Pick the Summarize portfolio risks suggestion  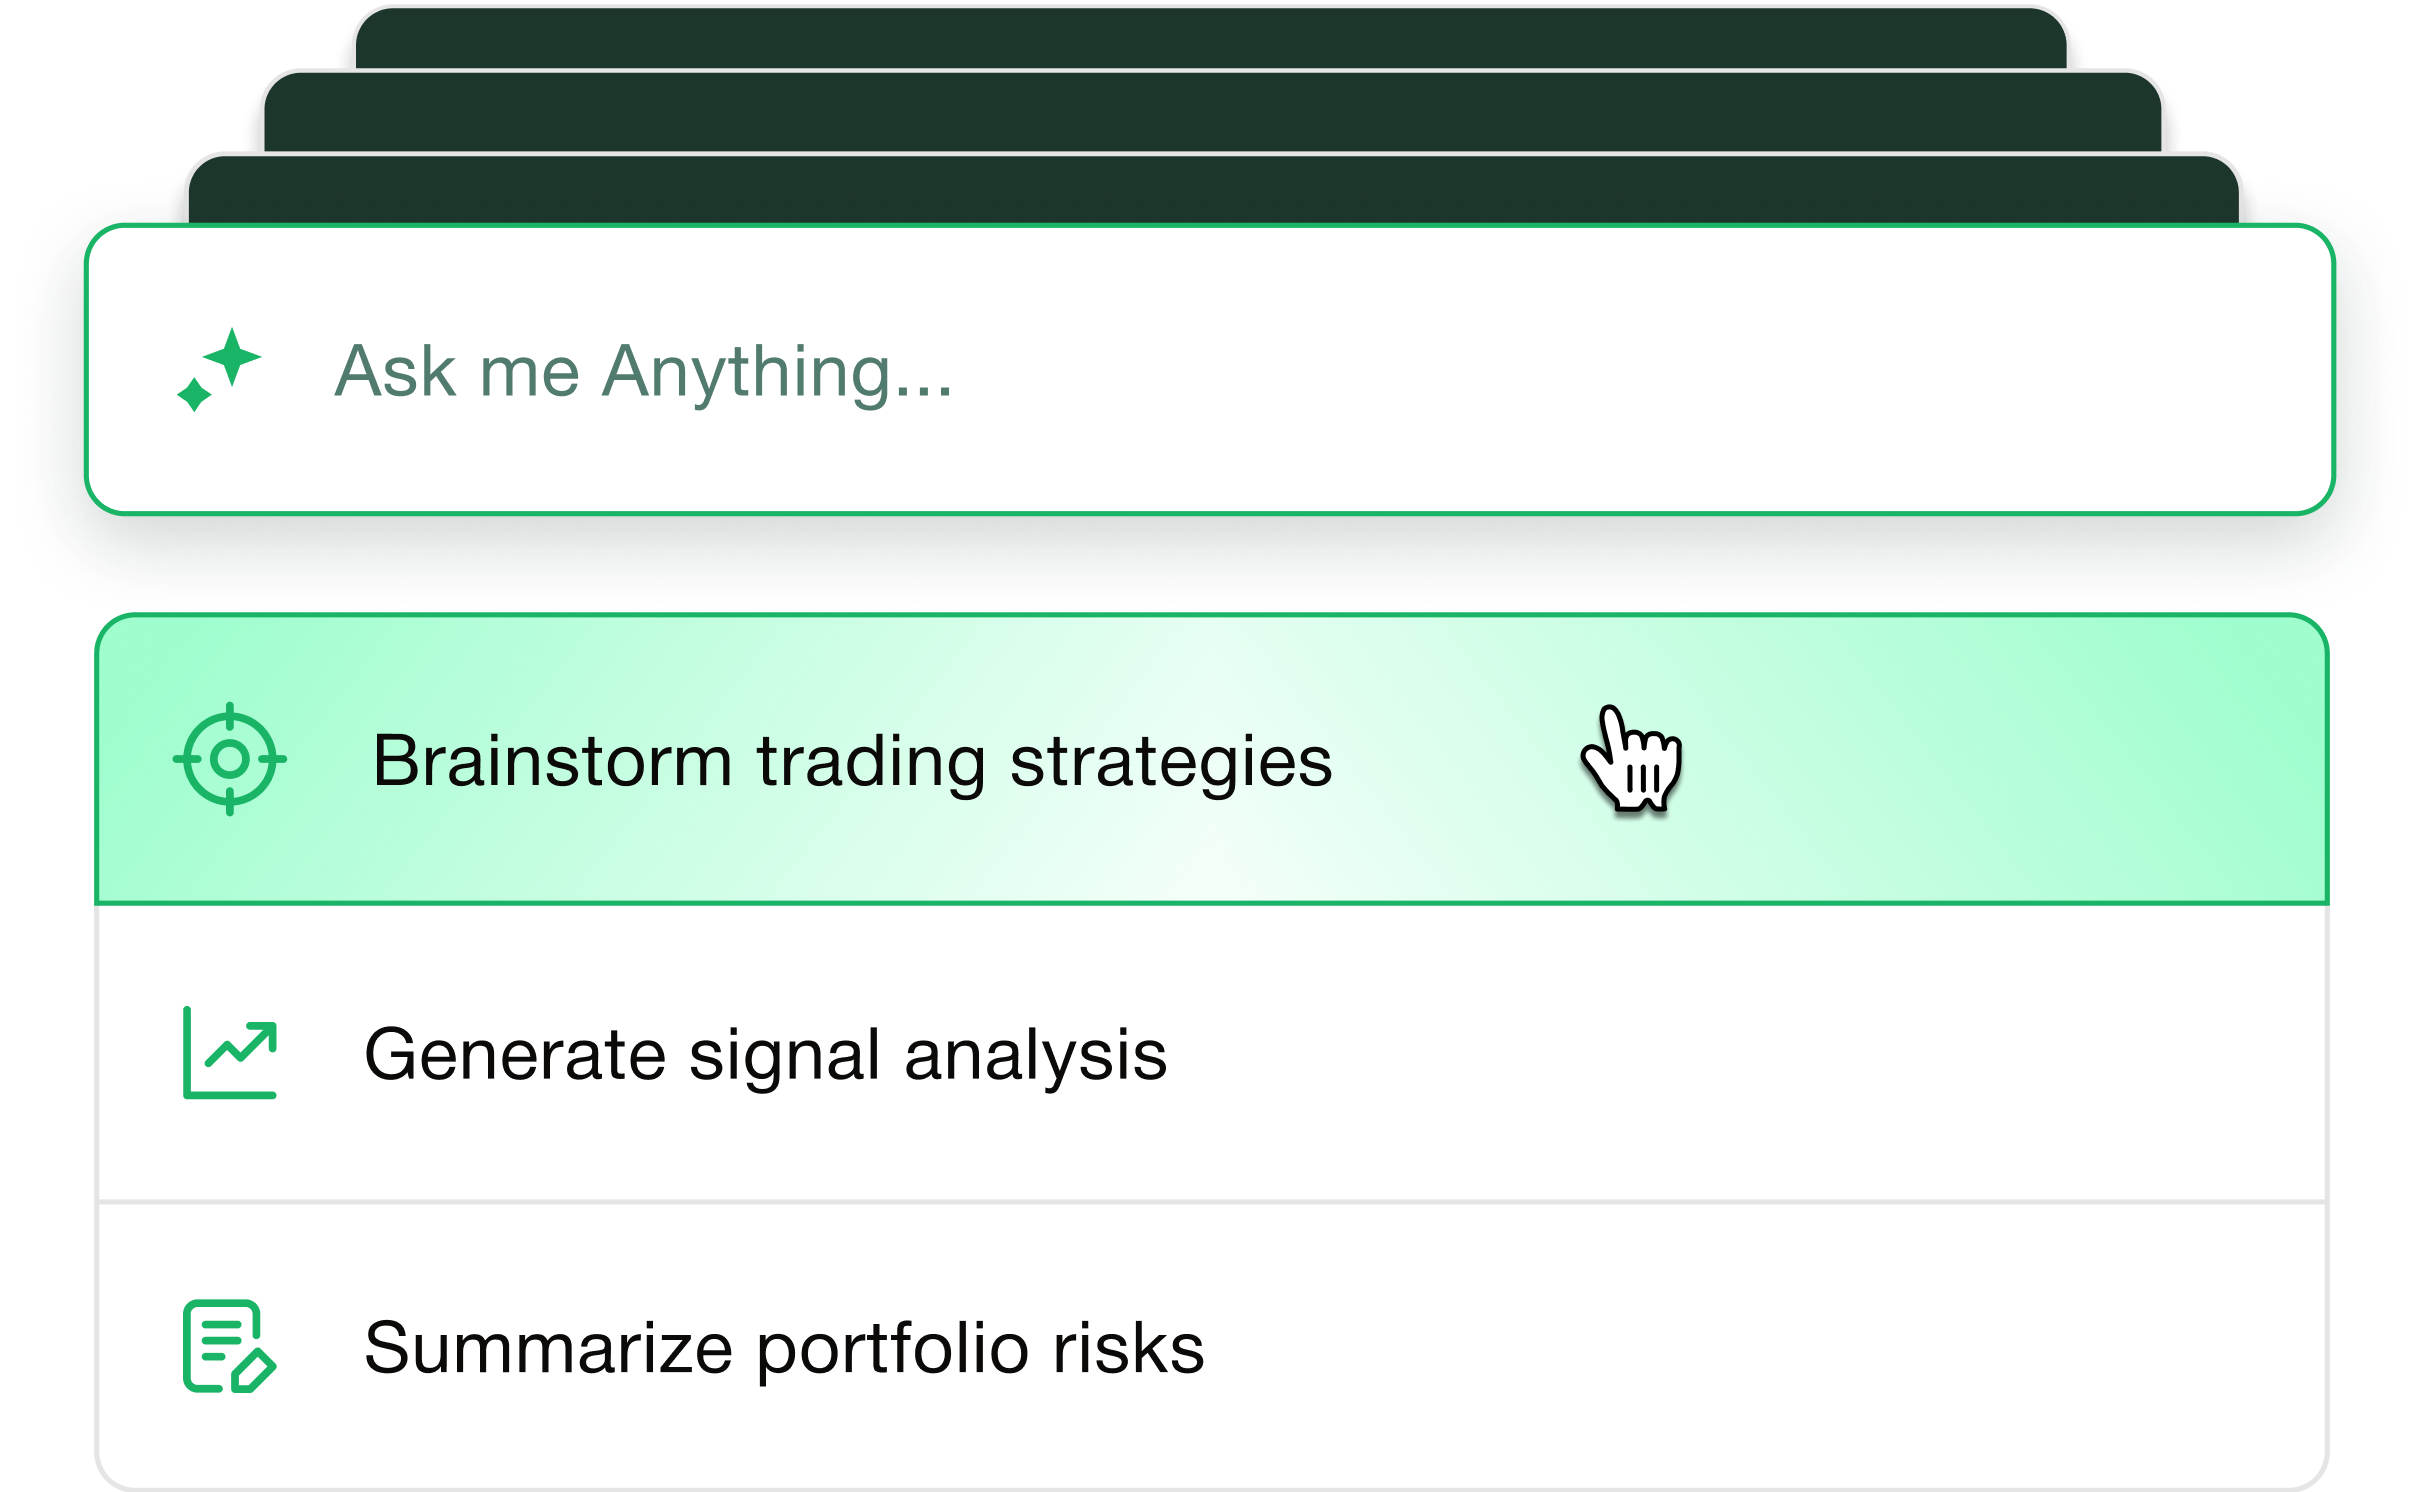[x=784, y=1348]
